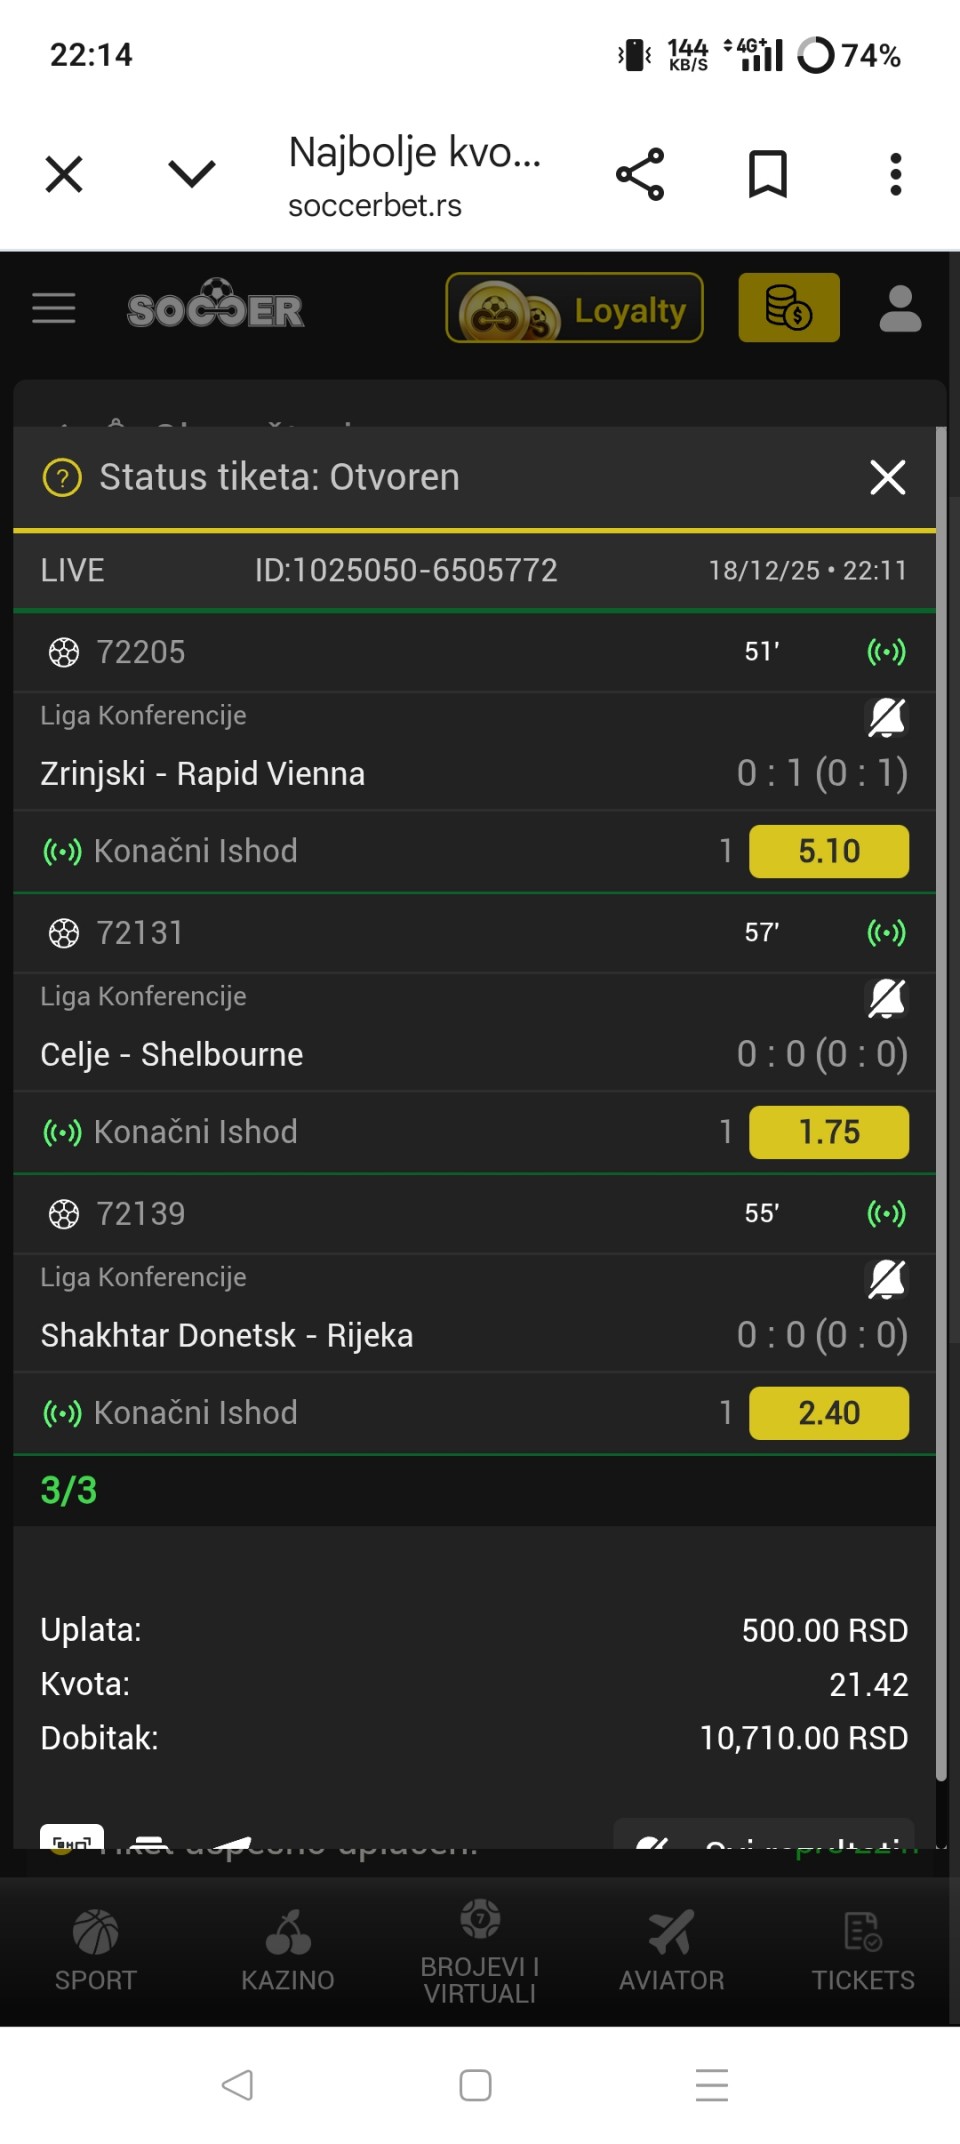Tap the ticket status help icon

pyautogui.click(x=62, y=478)
